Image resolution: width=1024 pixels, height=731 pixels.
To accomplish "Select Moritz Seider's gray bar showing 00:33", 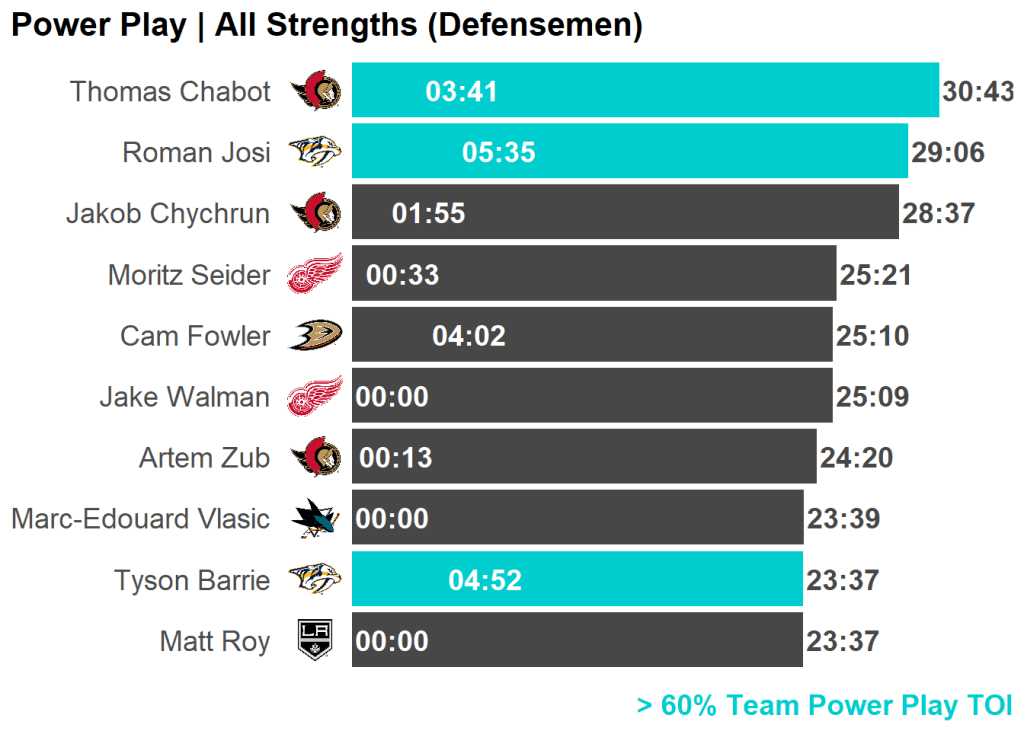I will [x=594, y=274].
